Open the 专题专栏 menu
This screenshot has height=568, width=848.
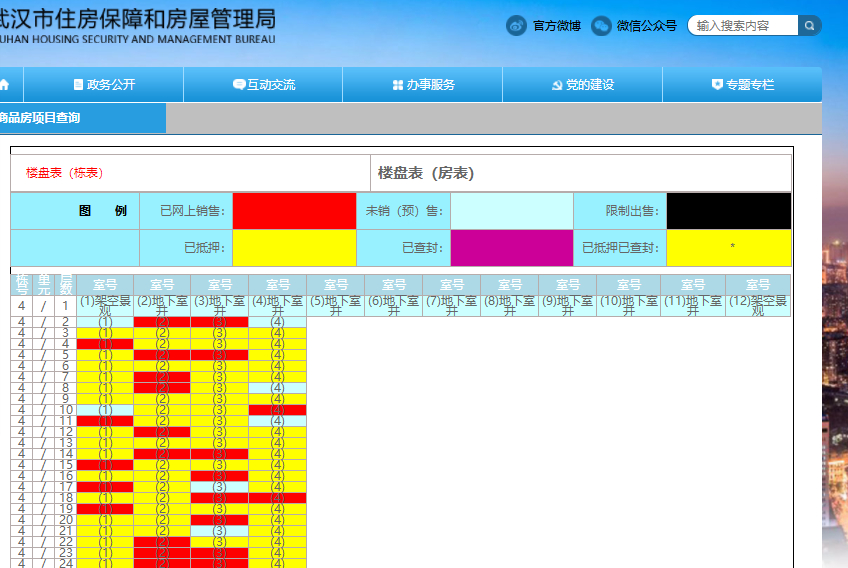pyautogui.click(x=742, y=85)
